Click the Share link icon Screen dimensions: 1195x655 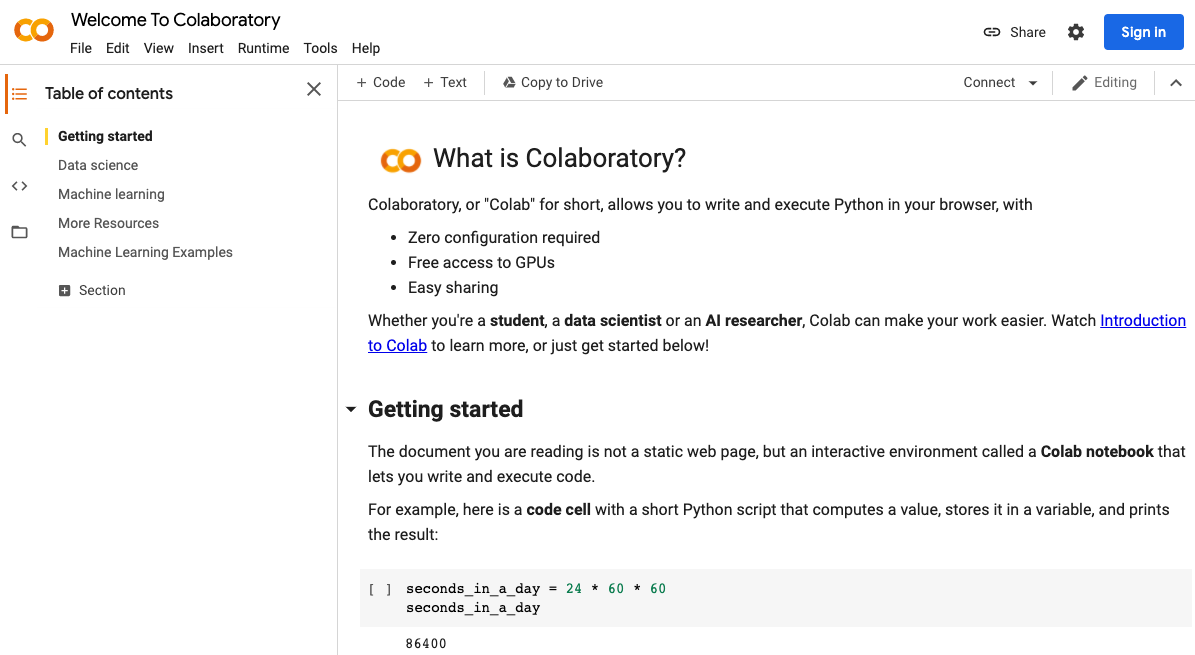992,32
